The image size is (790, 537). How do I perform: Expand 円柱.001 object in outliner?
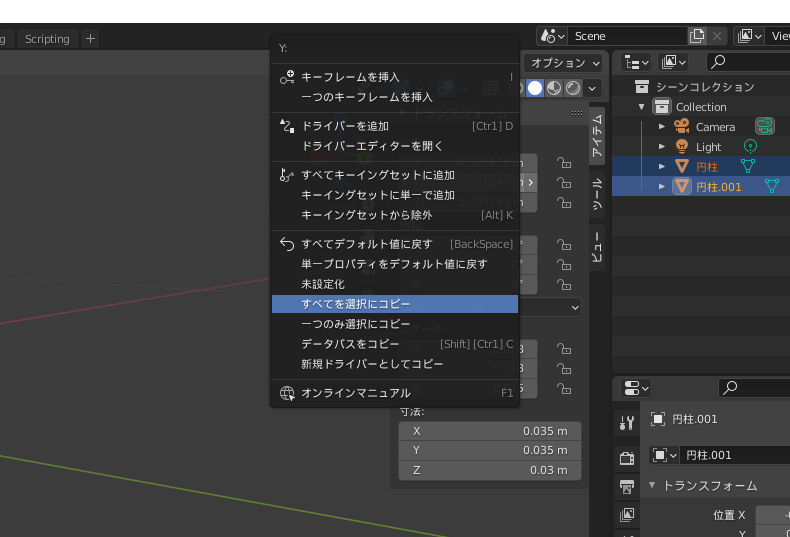(662, 186)
